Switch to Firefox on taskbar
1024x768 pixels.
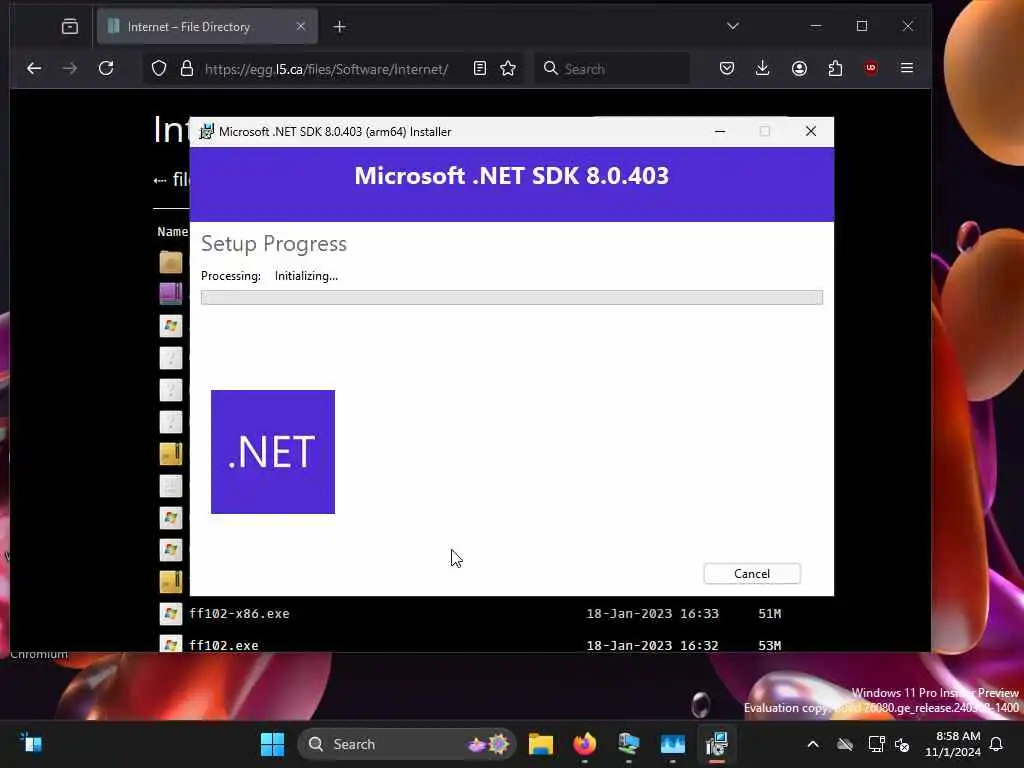point(584,744)
